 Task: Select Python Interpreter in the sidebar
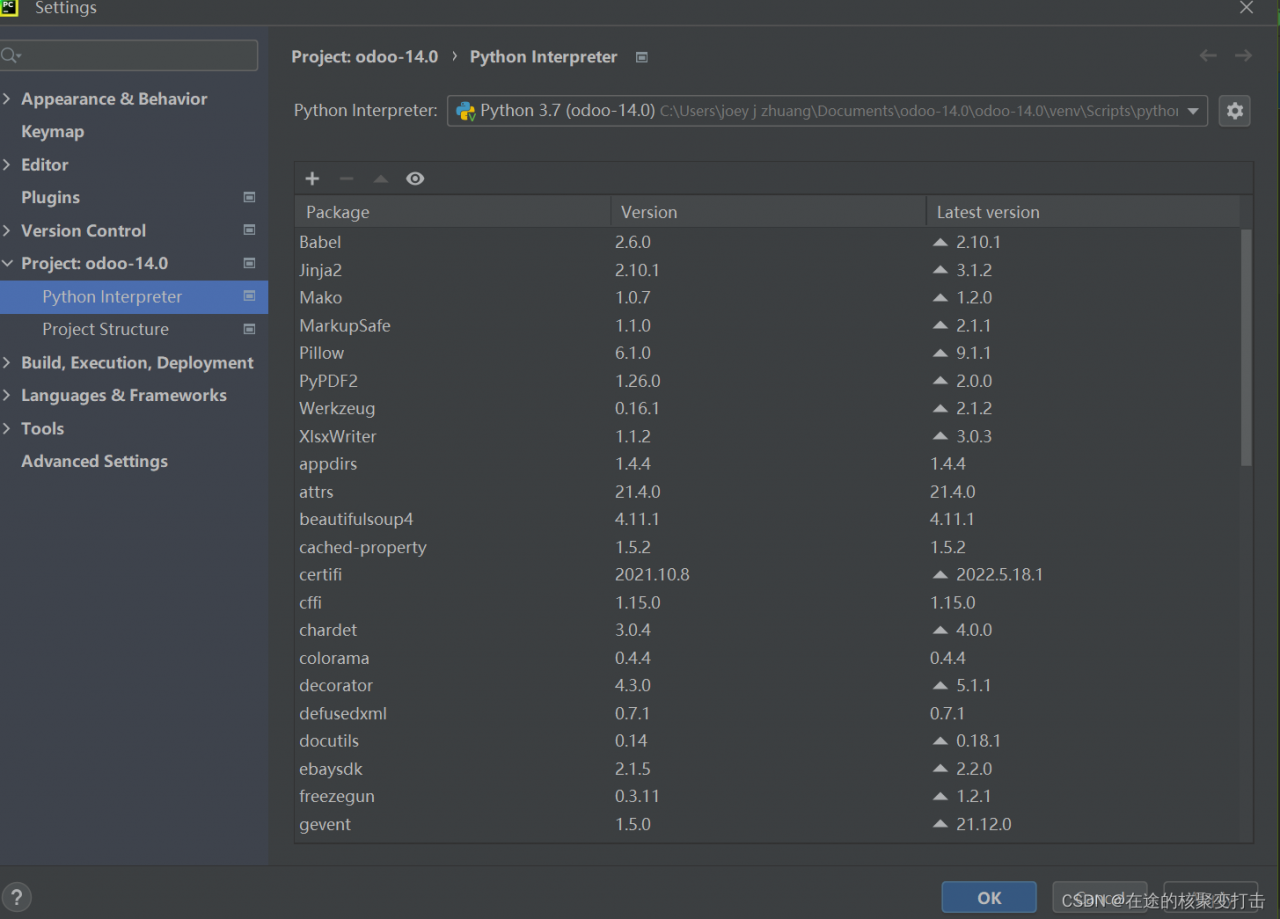point(134,296)
